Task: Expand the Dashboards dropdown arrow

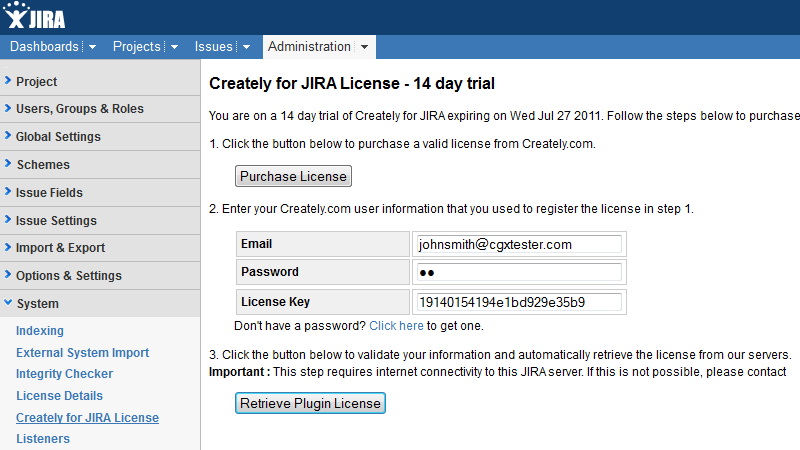Action: click(x=92, y=47)
